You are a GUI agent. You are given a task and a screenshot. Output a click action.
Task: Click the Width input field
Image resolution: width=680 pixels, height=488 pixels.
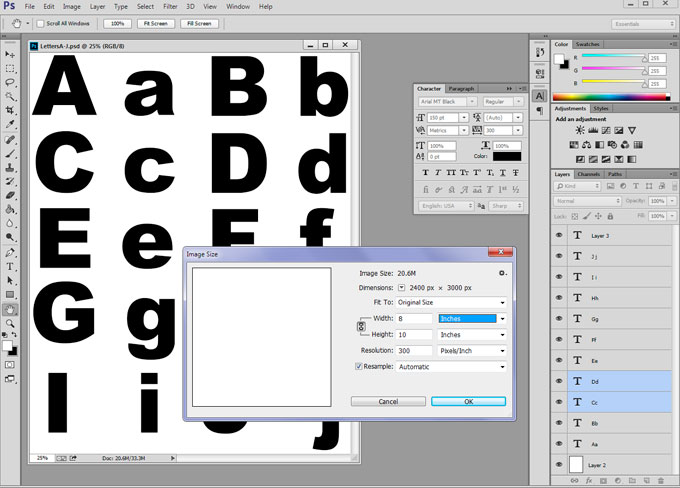click(x=414, y=318)
